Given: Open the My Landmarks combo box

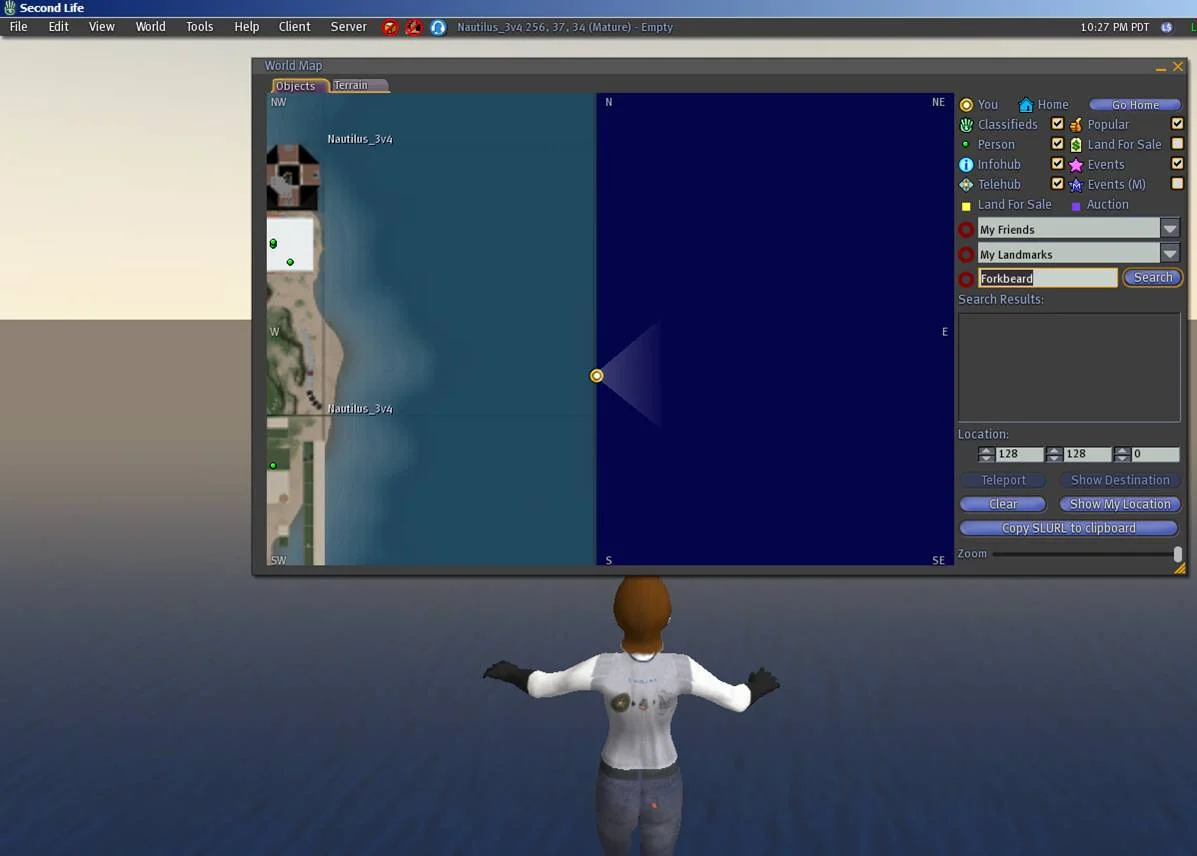Looking at the screenshot, I should click(x=1079, y=254).
